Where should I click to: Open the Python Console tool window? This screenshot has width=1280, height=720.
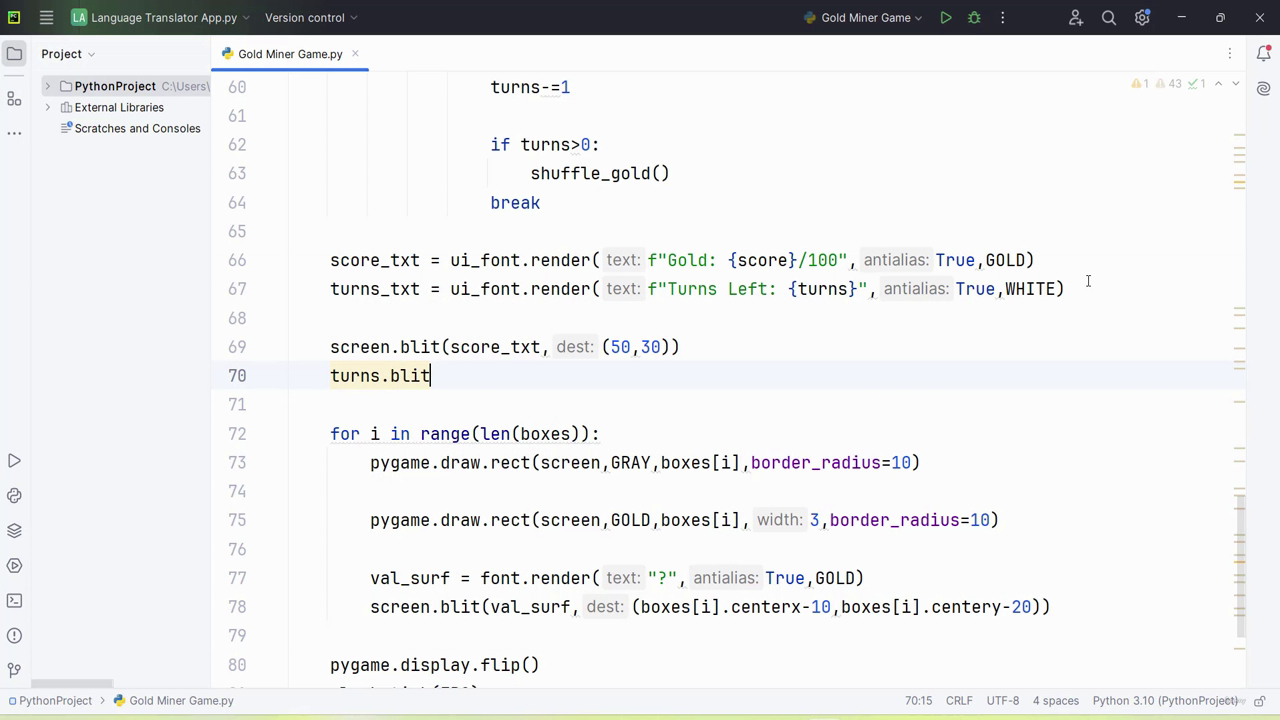coord(14,496)
